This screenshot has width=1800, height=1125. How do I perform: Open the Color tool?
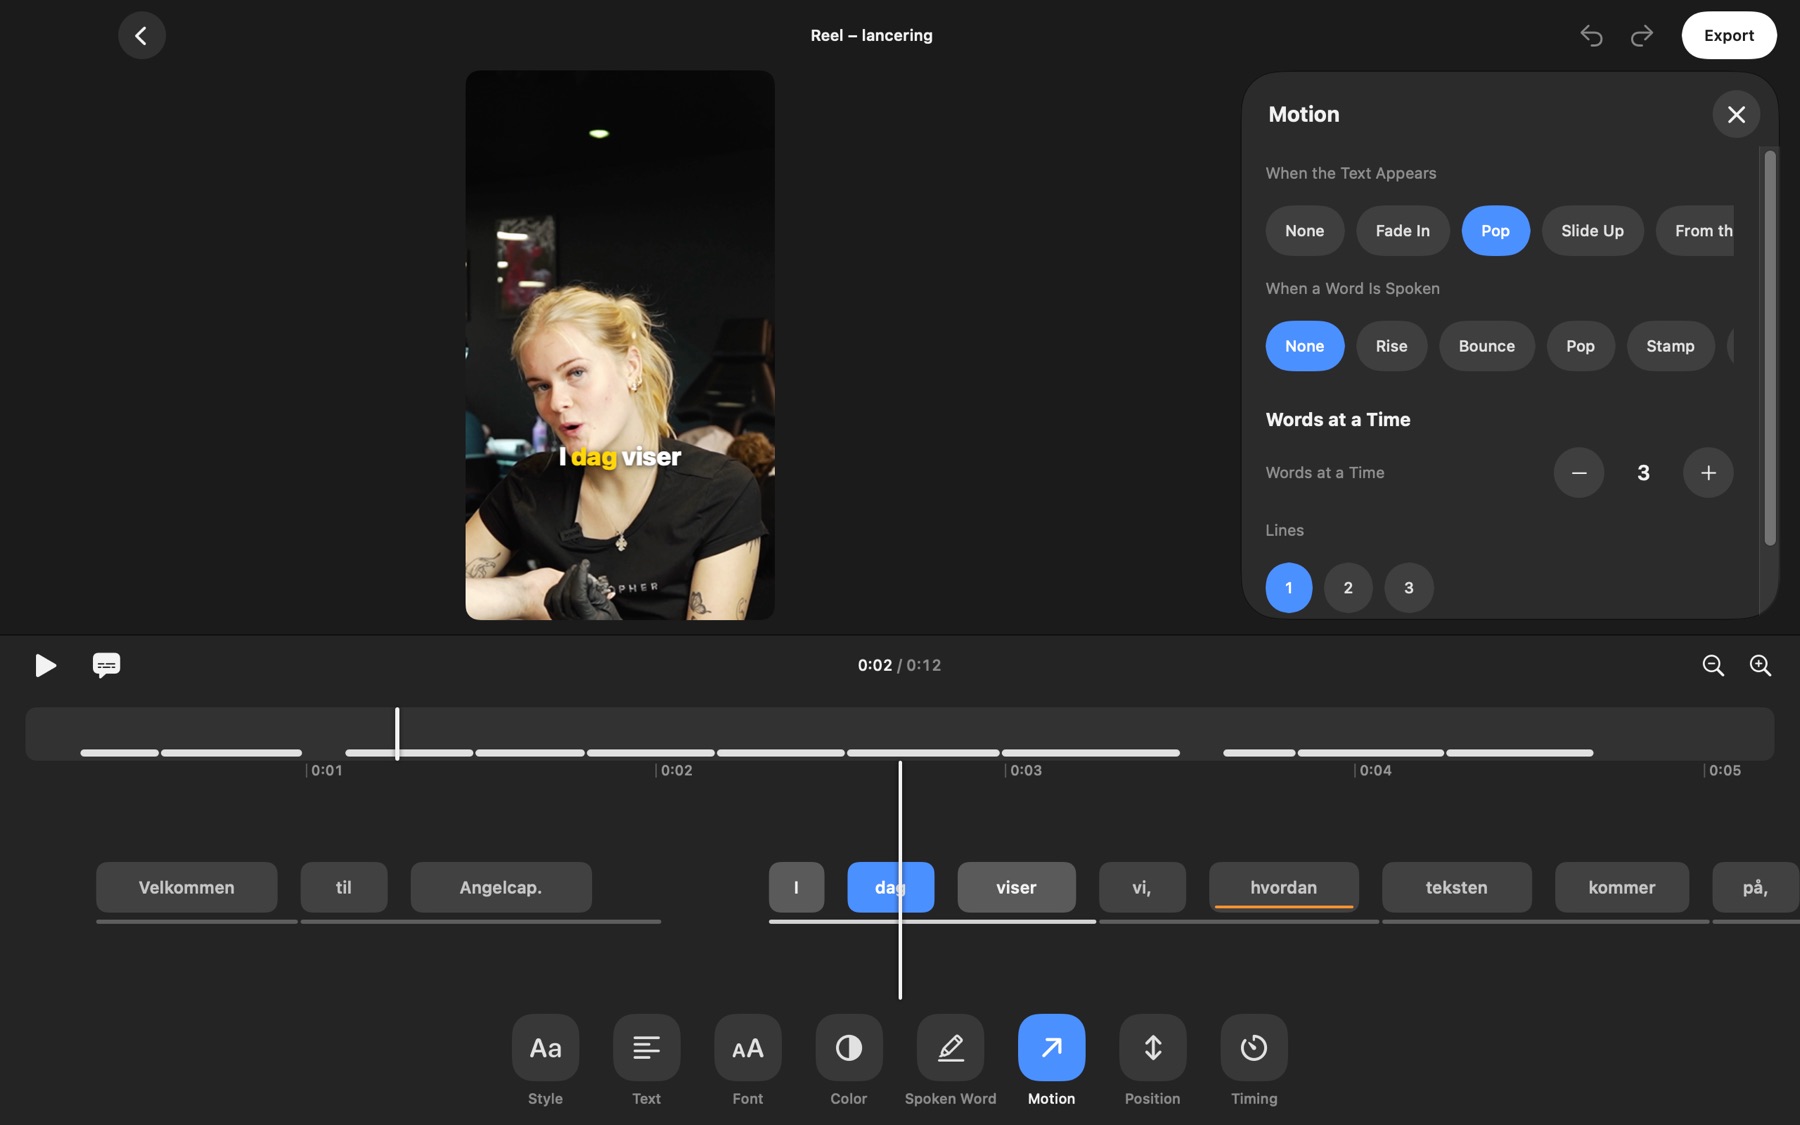pyautogui.click(x=848, y=1047)
